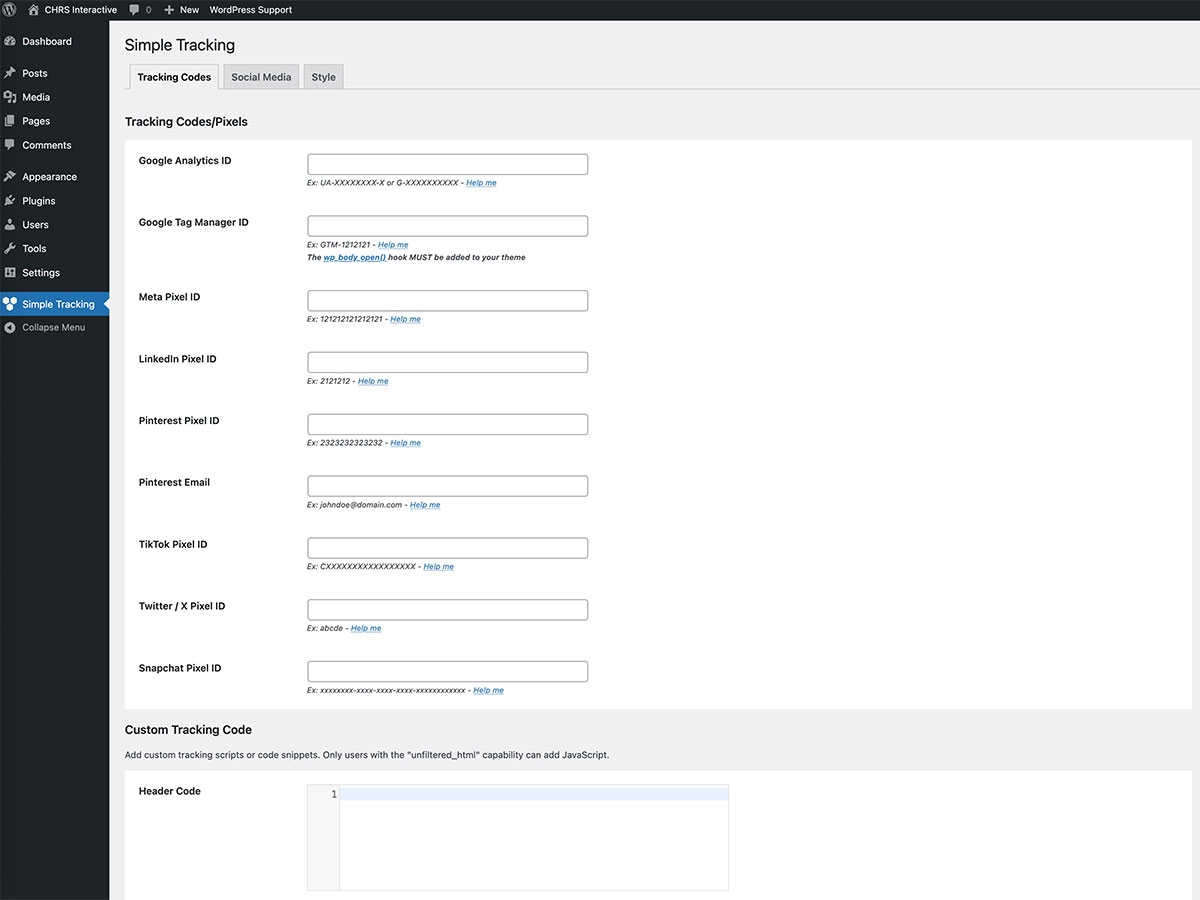Open Help me link for LinkedIn Pixel
This screenshot has width=1200, height=900.
[x=373, y=381]
